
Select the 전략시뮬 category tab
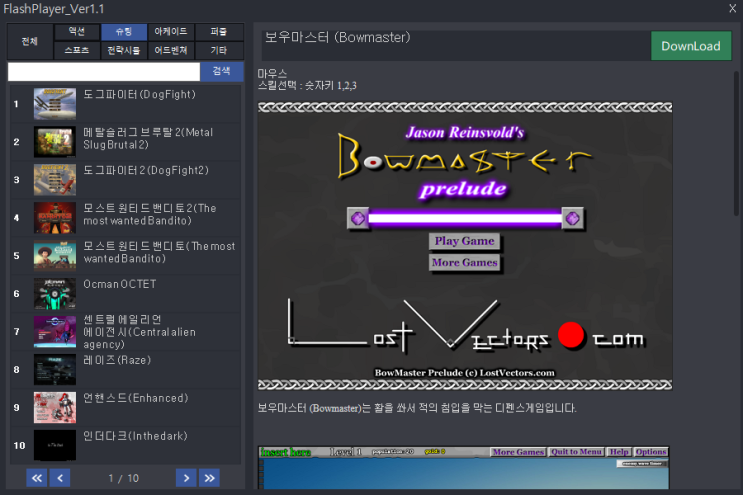coord(124,50)
